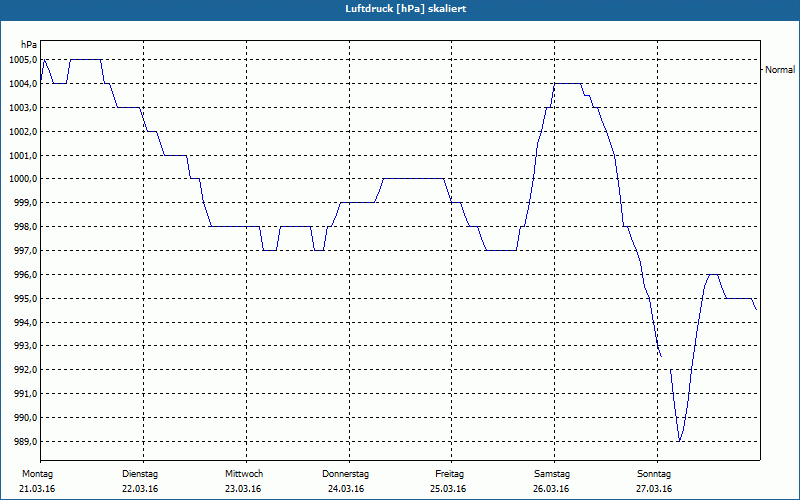Click the '1004,0' axis value
800x500 pixels.
click(x=23, y=84)
